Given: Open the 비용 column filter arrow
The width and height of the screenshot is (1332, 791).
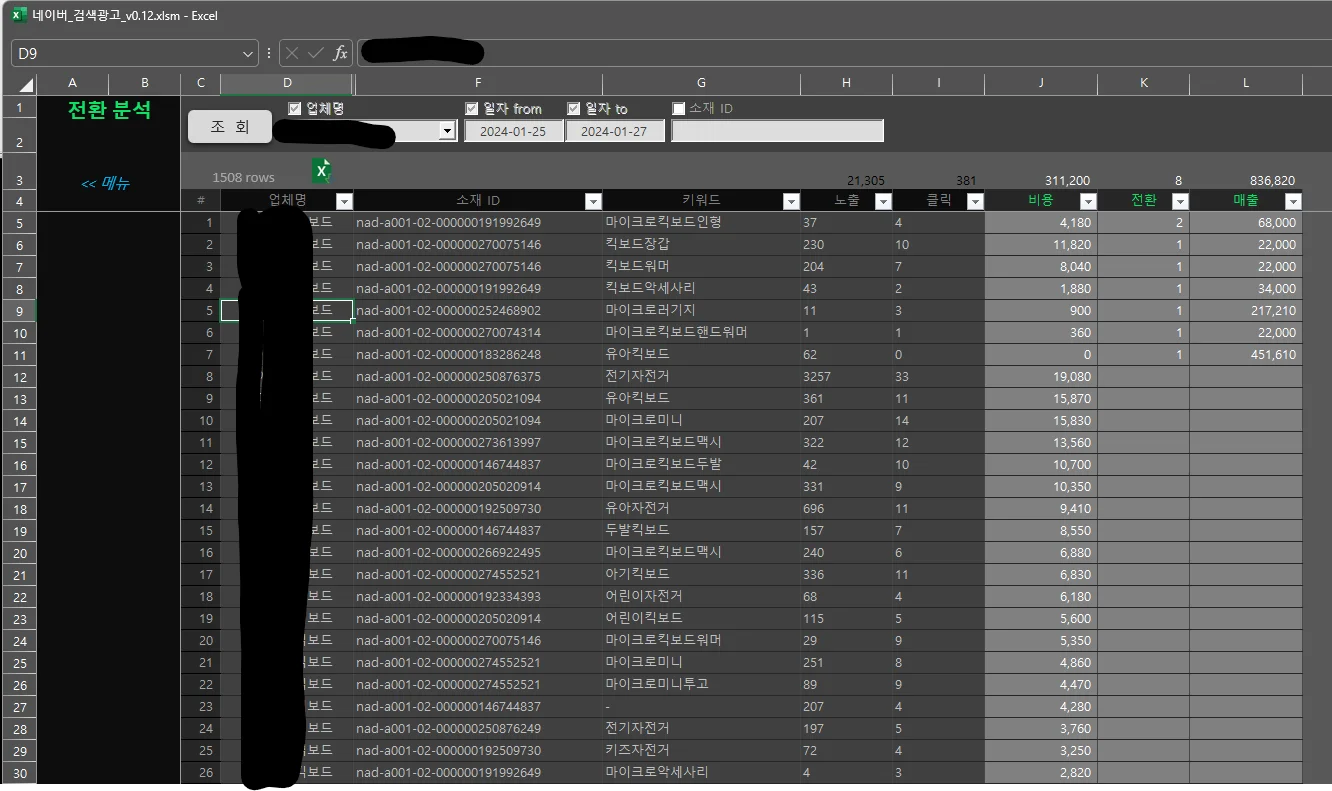Looking at the screenshot, I should pos(1086,201).
